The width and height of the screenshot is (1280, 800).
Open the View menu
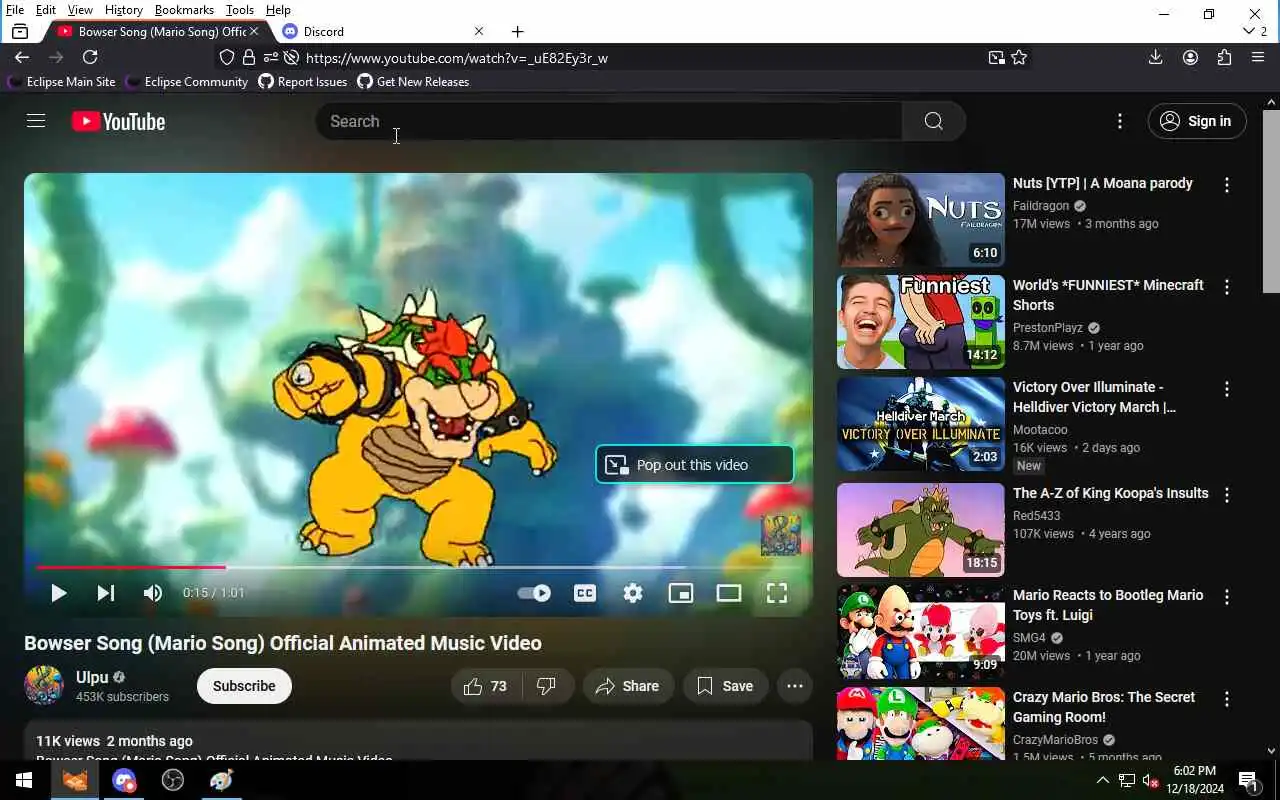(80, 10)
